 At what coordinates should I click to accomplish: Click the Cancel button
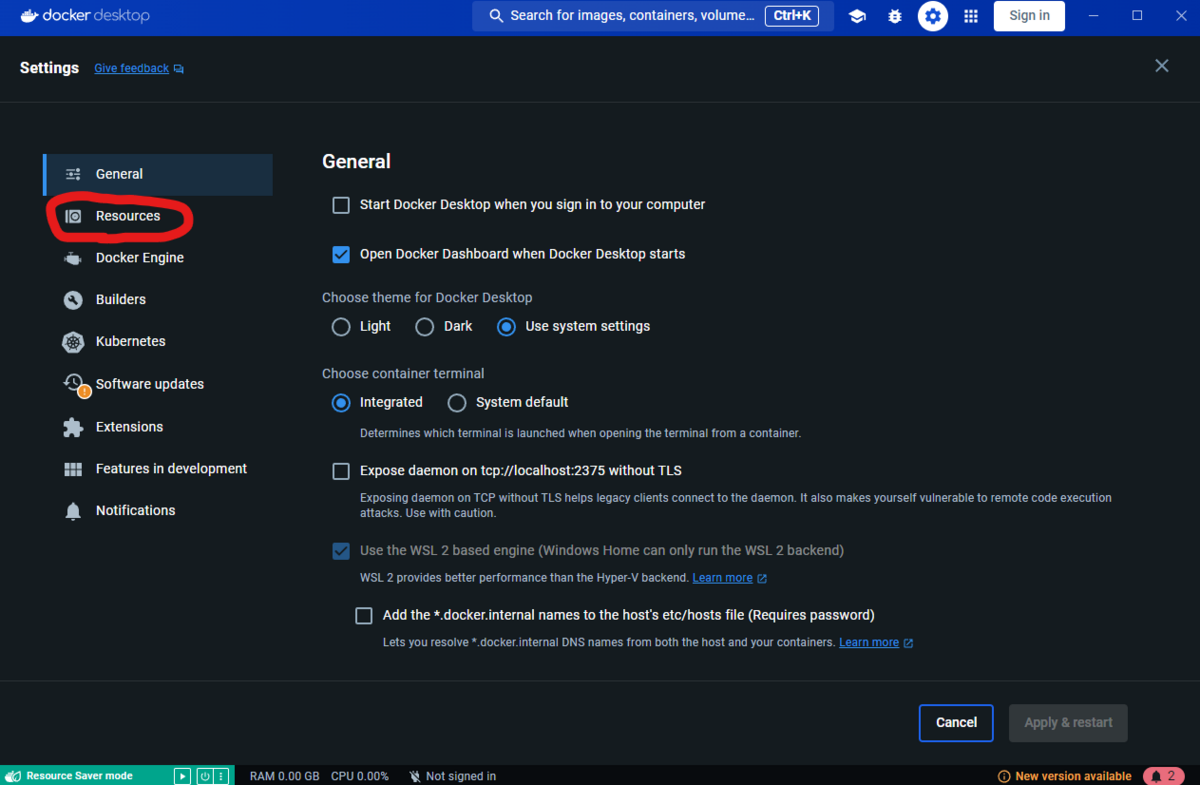[x=956, y=723]
